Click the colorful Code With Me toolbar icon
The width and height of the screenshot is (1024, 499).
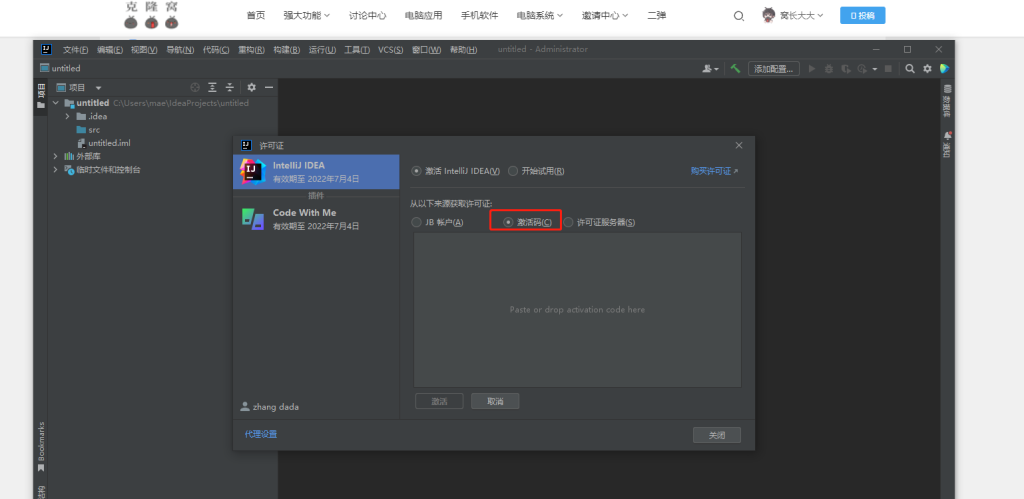tap(944, 69)
